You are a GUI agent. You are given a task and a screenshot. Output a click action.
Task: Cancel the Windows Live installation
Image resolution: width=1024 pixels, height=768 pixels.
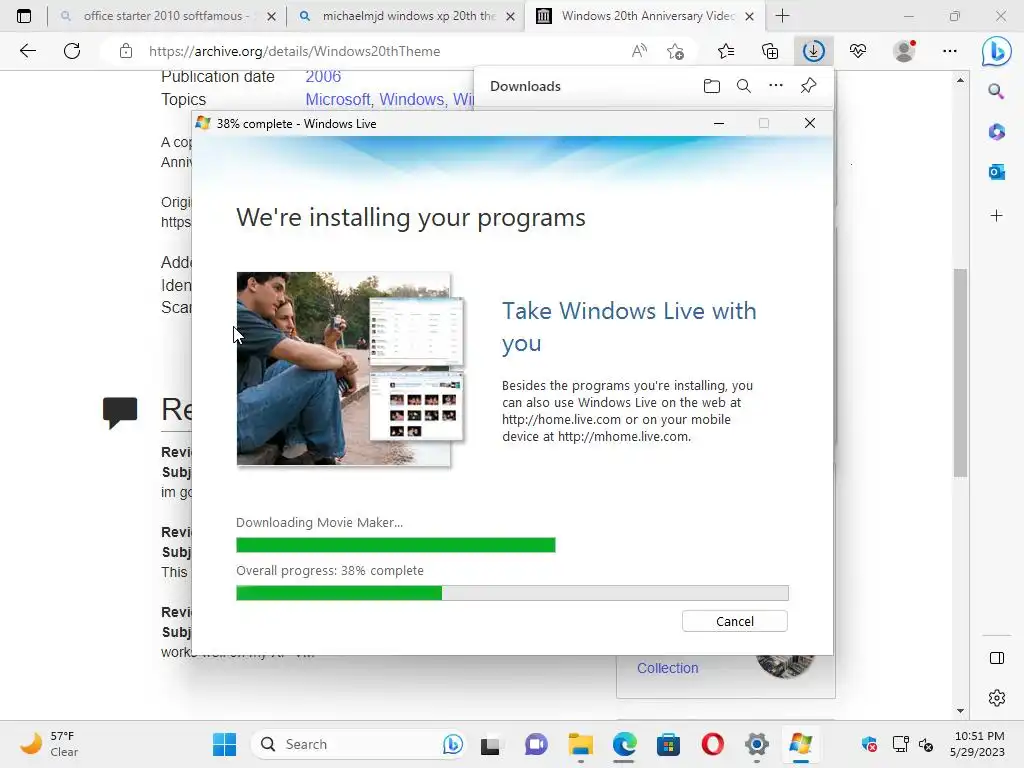point(735,621)
